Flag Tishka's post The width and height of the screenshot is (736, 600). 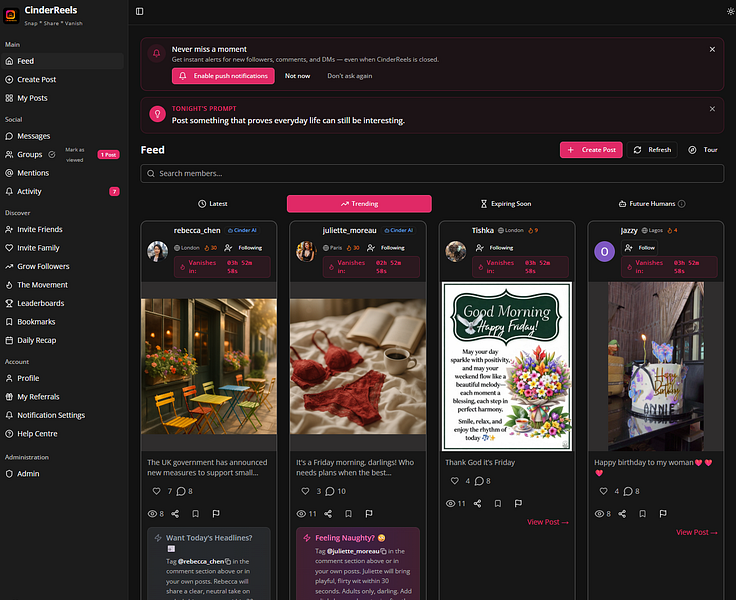518,503
